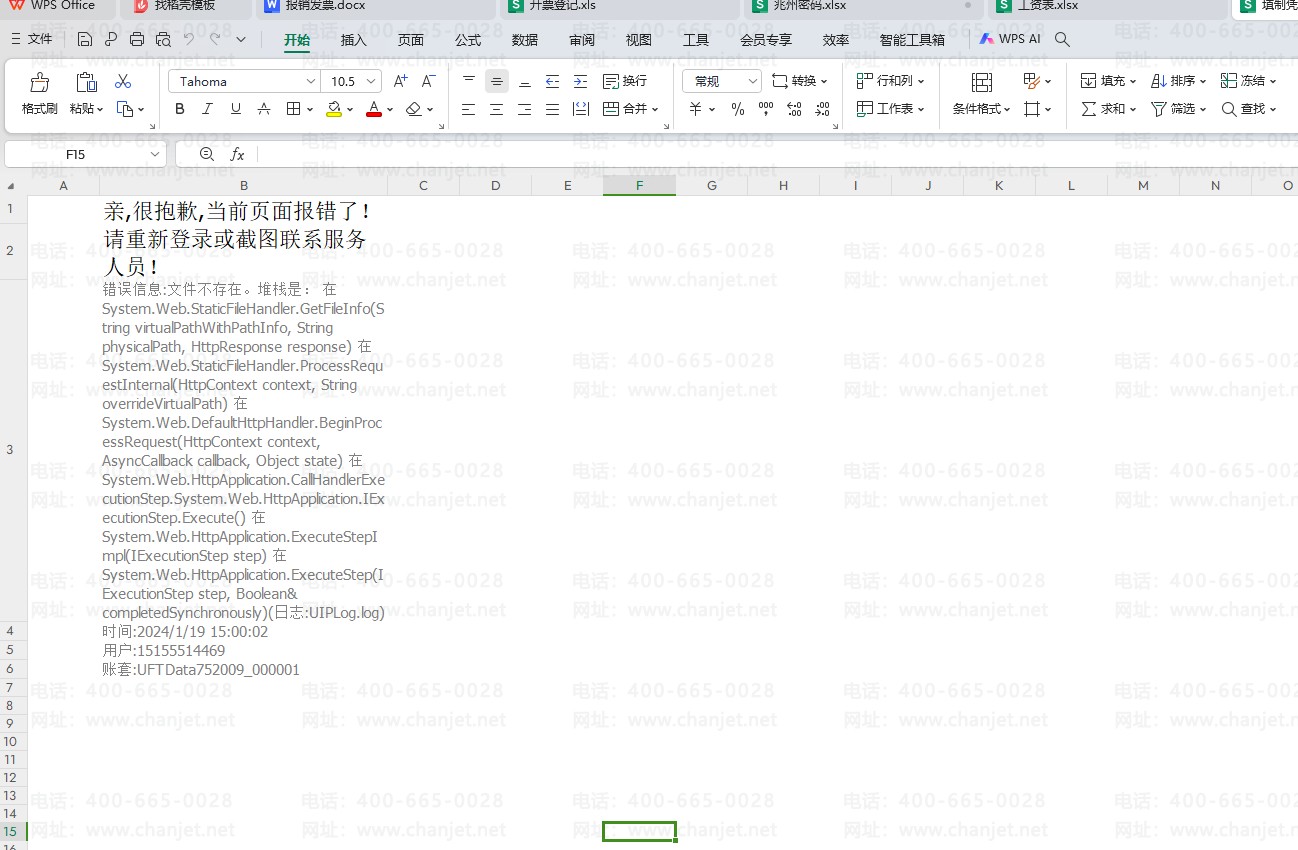Click the Conditional Format (条件格式) icon

982,82
